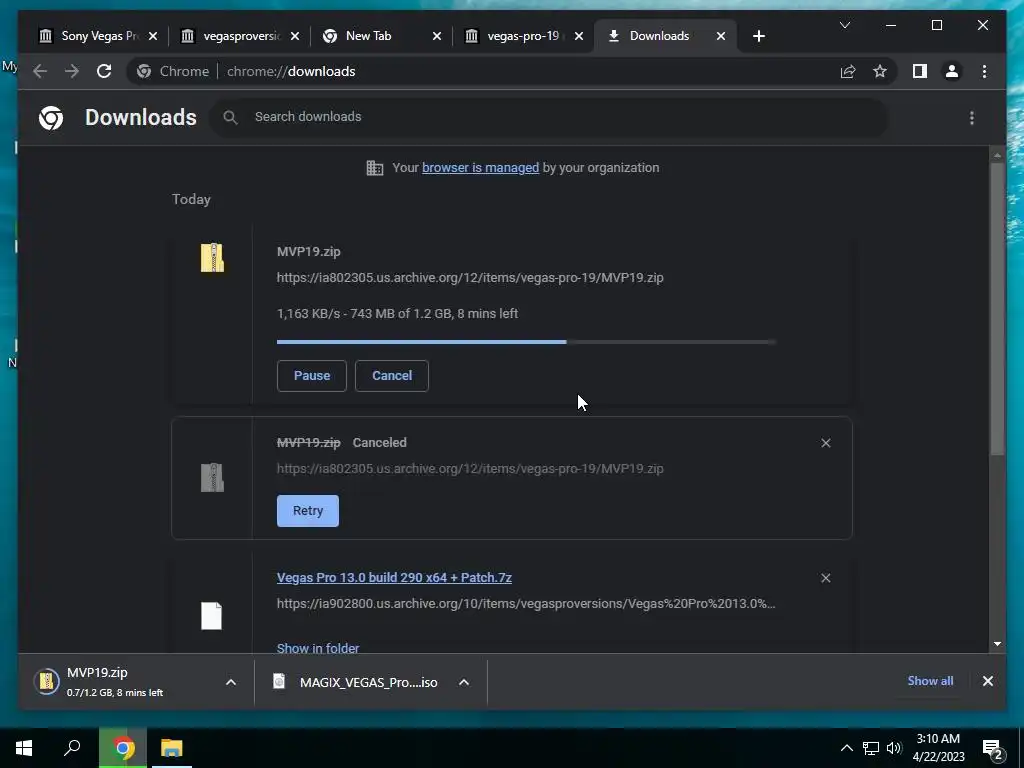Image resolution: width=1024 pixels, height=768 pixels.
Task: Go back using the browser back arrow
Action: click(40, 71)
